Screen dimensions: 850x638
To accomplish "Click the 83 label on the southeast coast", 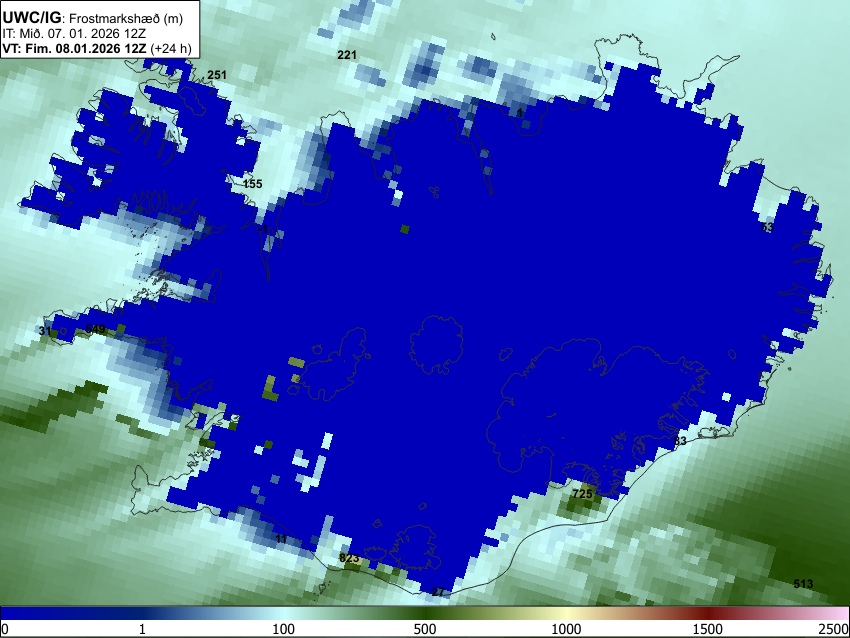I will click(x=680, y=441).
